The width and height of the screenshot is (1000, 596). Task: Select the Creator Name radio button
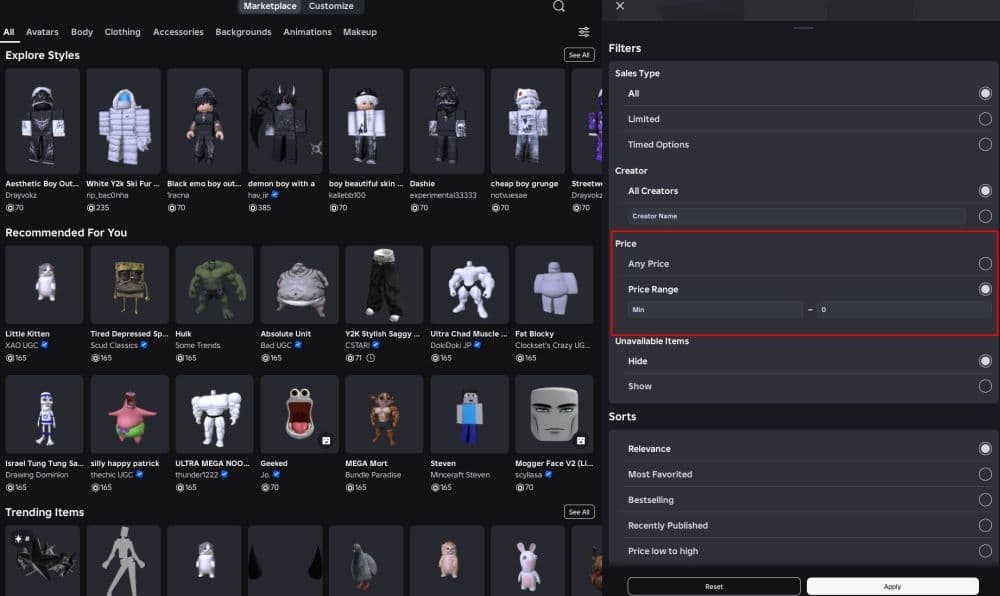pyautogui.click(x=985, y=216)
